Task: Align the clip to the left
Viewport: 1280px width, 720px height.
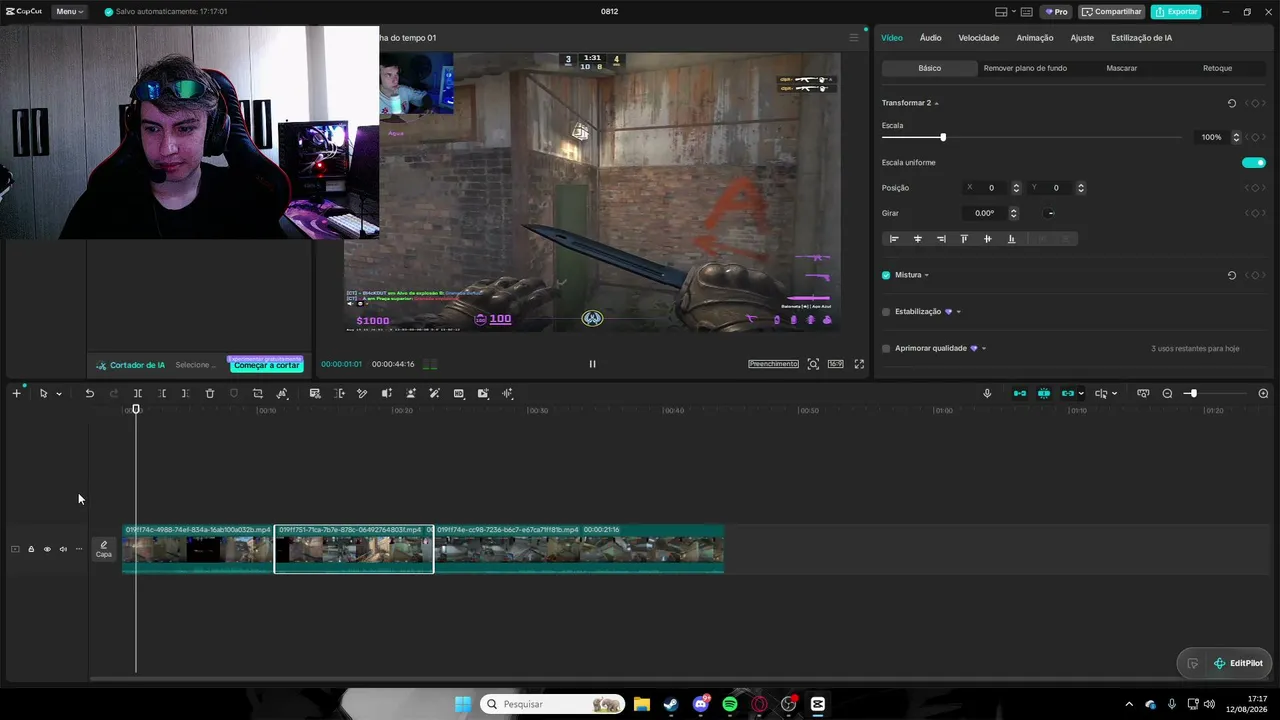Action: 894,239
